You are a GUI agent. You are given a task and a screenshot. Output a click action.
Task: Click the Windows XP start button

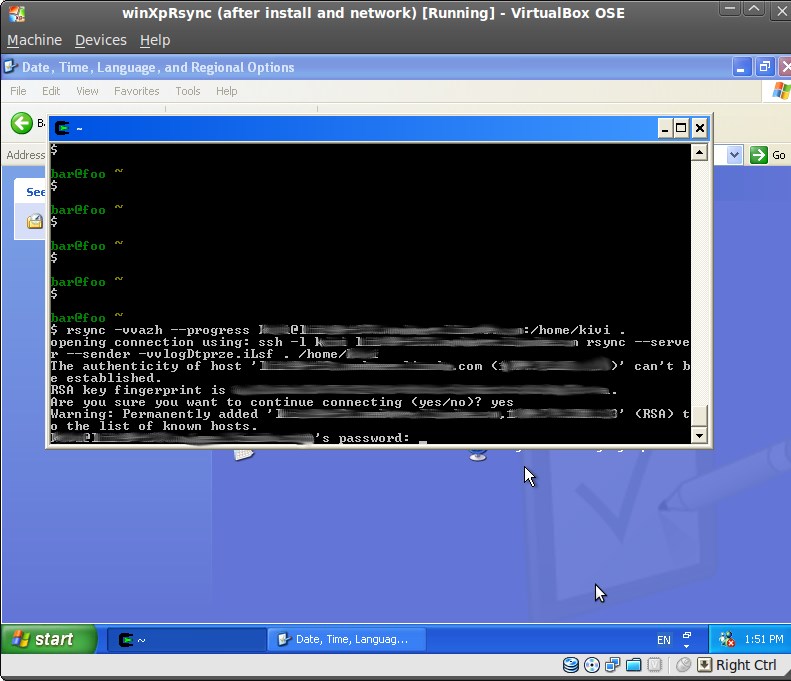(x=48, y=640)
